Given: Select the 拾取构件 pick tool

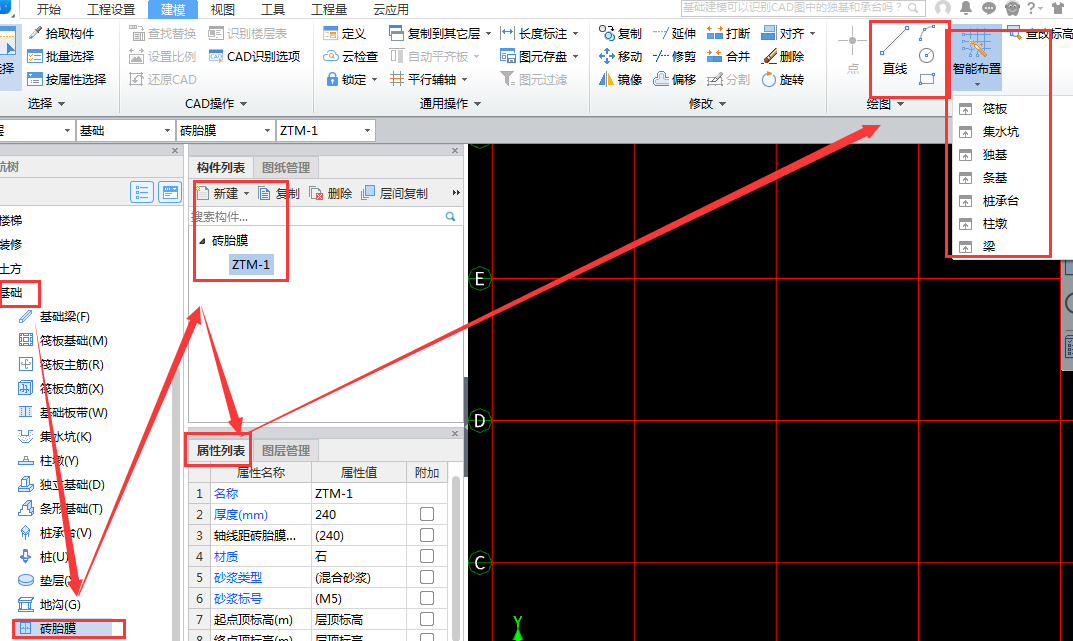Looking at the screenshot, I should coord(61,34).
